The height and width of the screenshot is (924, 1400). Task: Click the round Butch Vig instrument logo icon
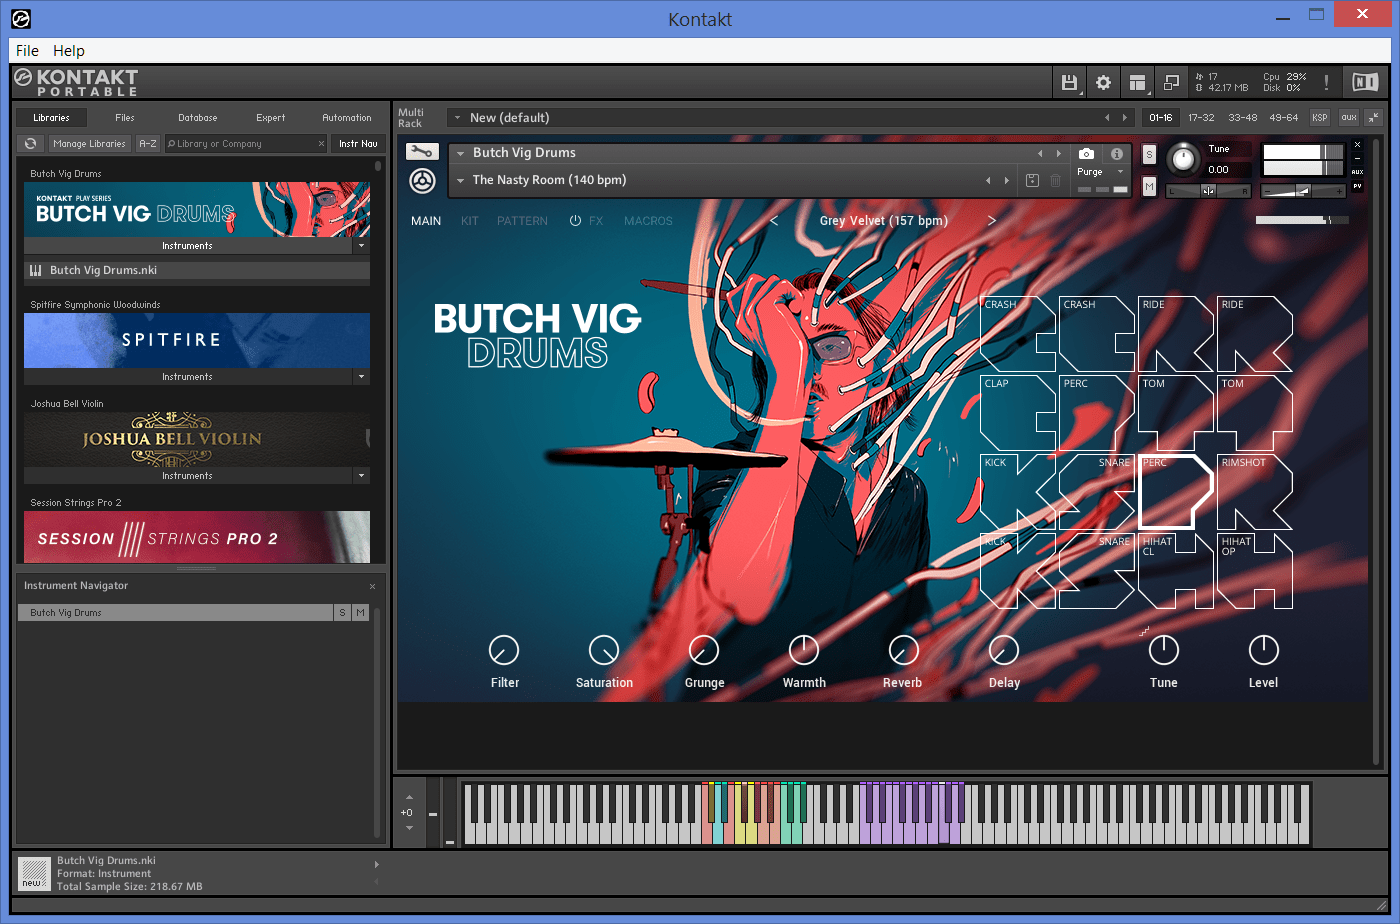pyautogui.click(x=422, y=181)
